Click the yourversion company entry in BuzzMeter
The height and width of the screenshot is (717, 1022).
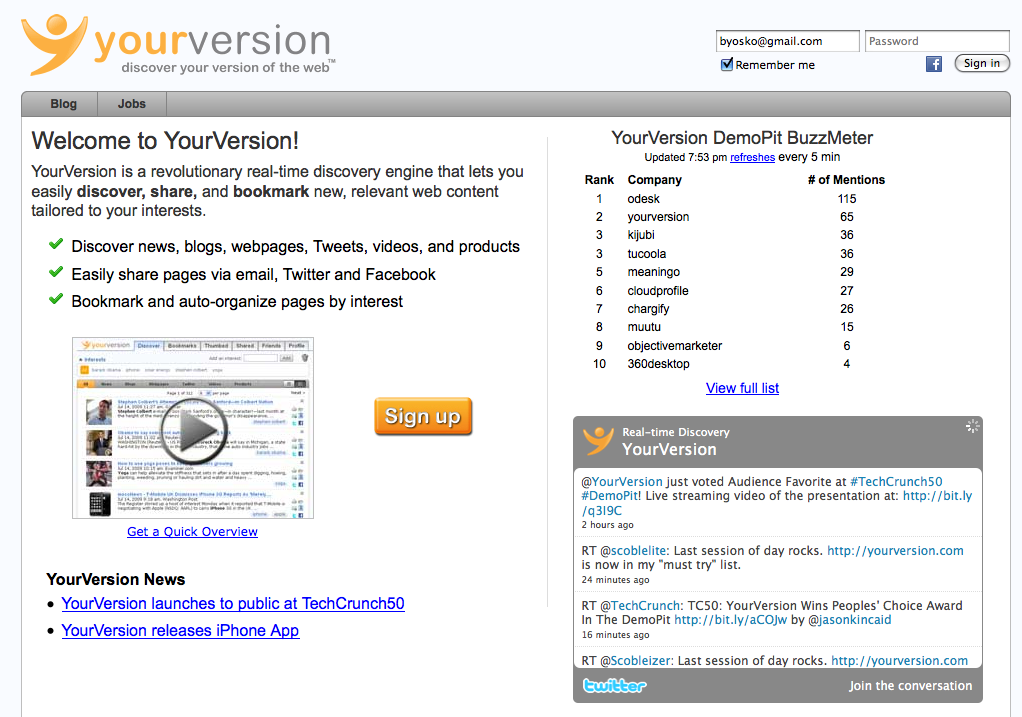pyautogui.click(x=658, y=217)
